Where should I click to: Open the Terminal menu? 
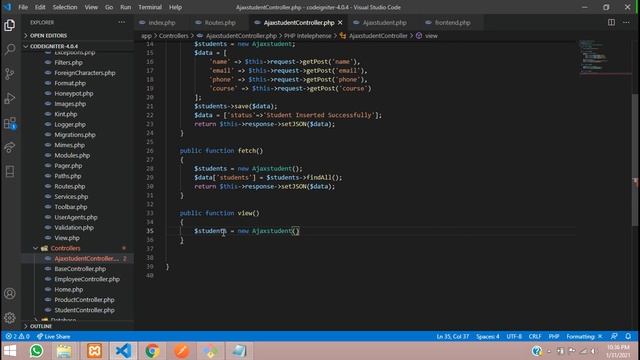point(150,7)
